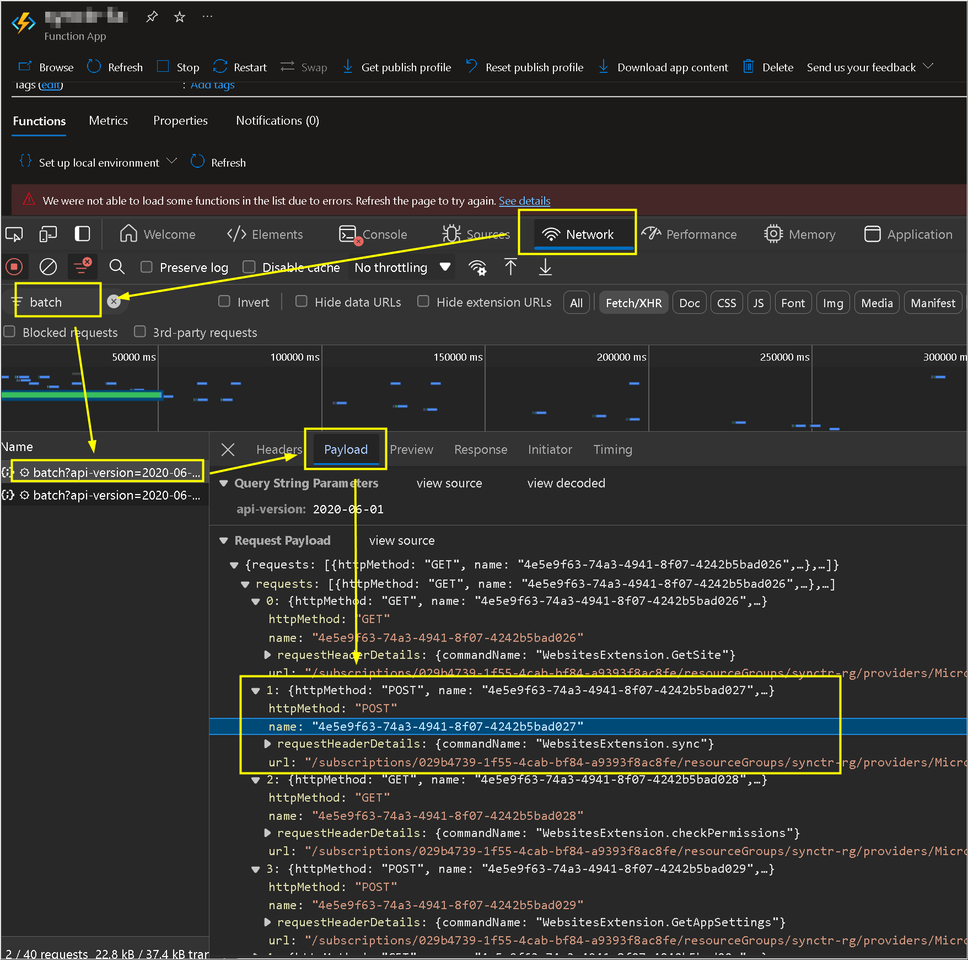Click the network search magnifier icon
Screen dimensions: 968x960
point(117,267)
